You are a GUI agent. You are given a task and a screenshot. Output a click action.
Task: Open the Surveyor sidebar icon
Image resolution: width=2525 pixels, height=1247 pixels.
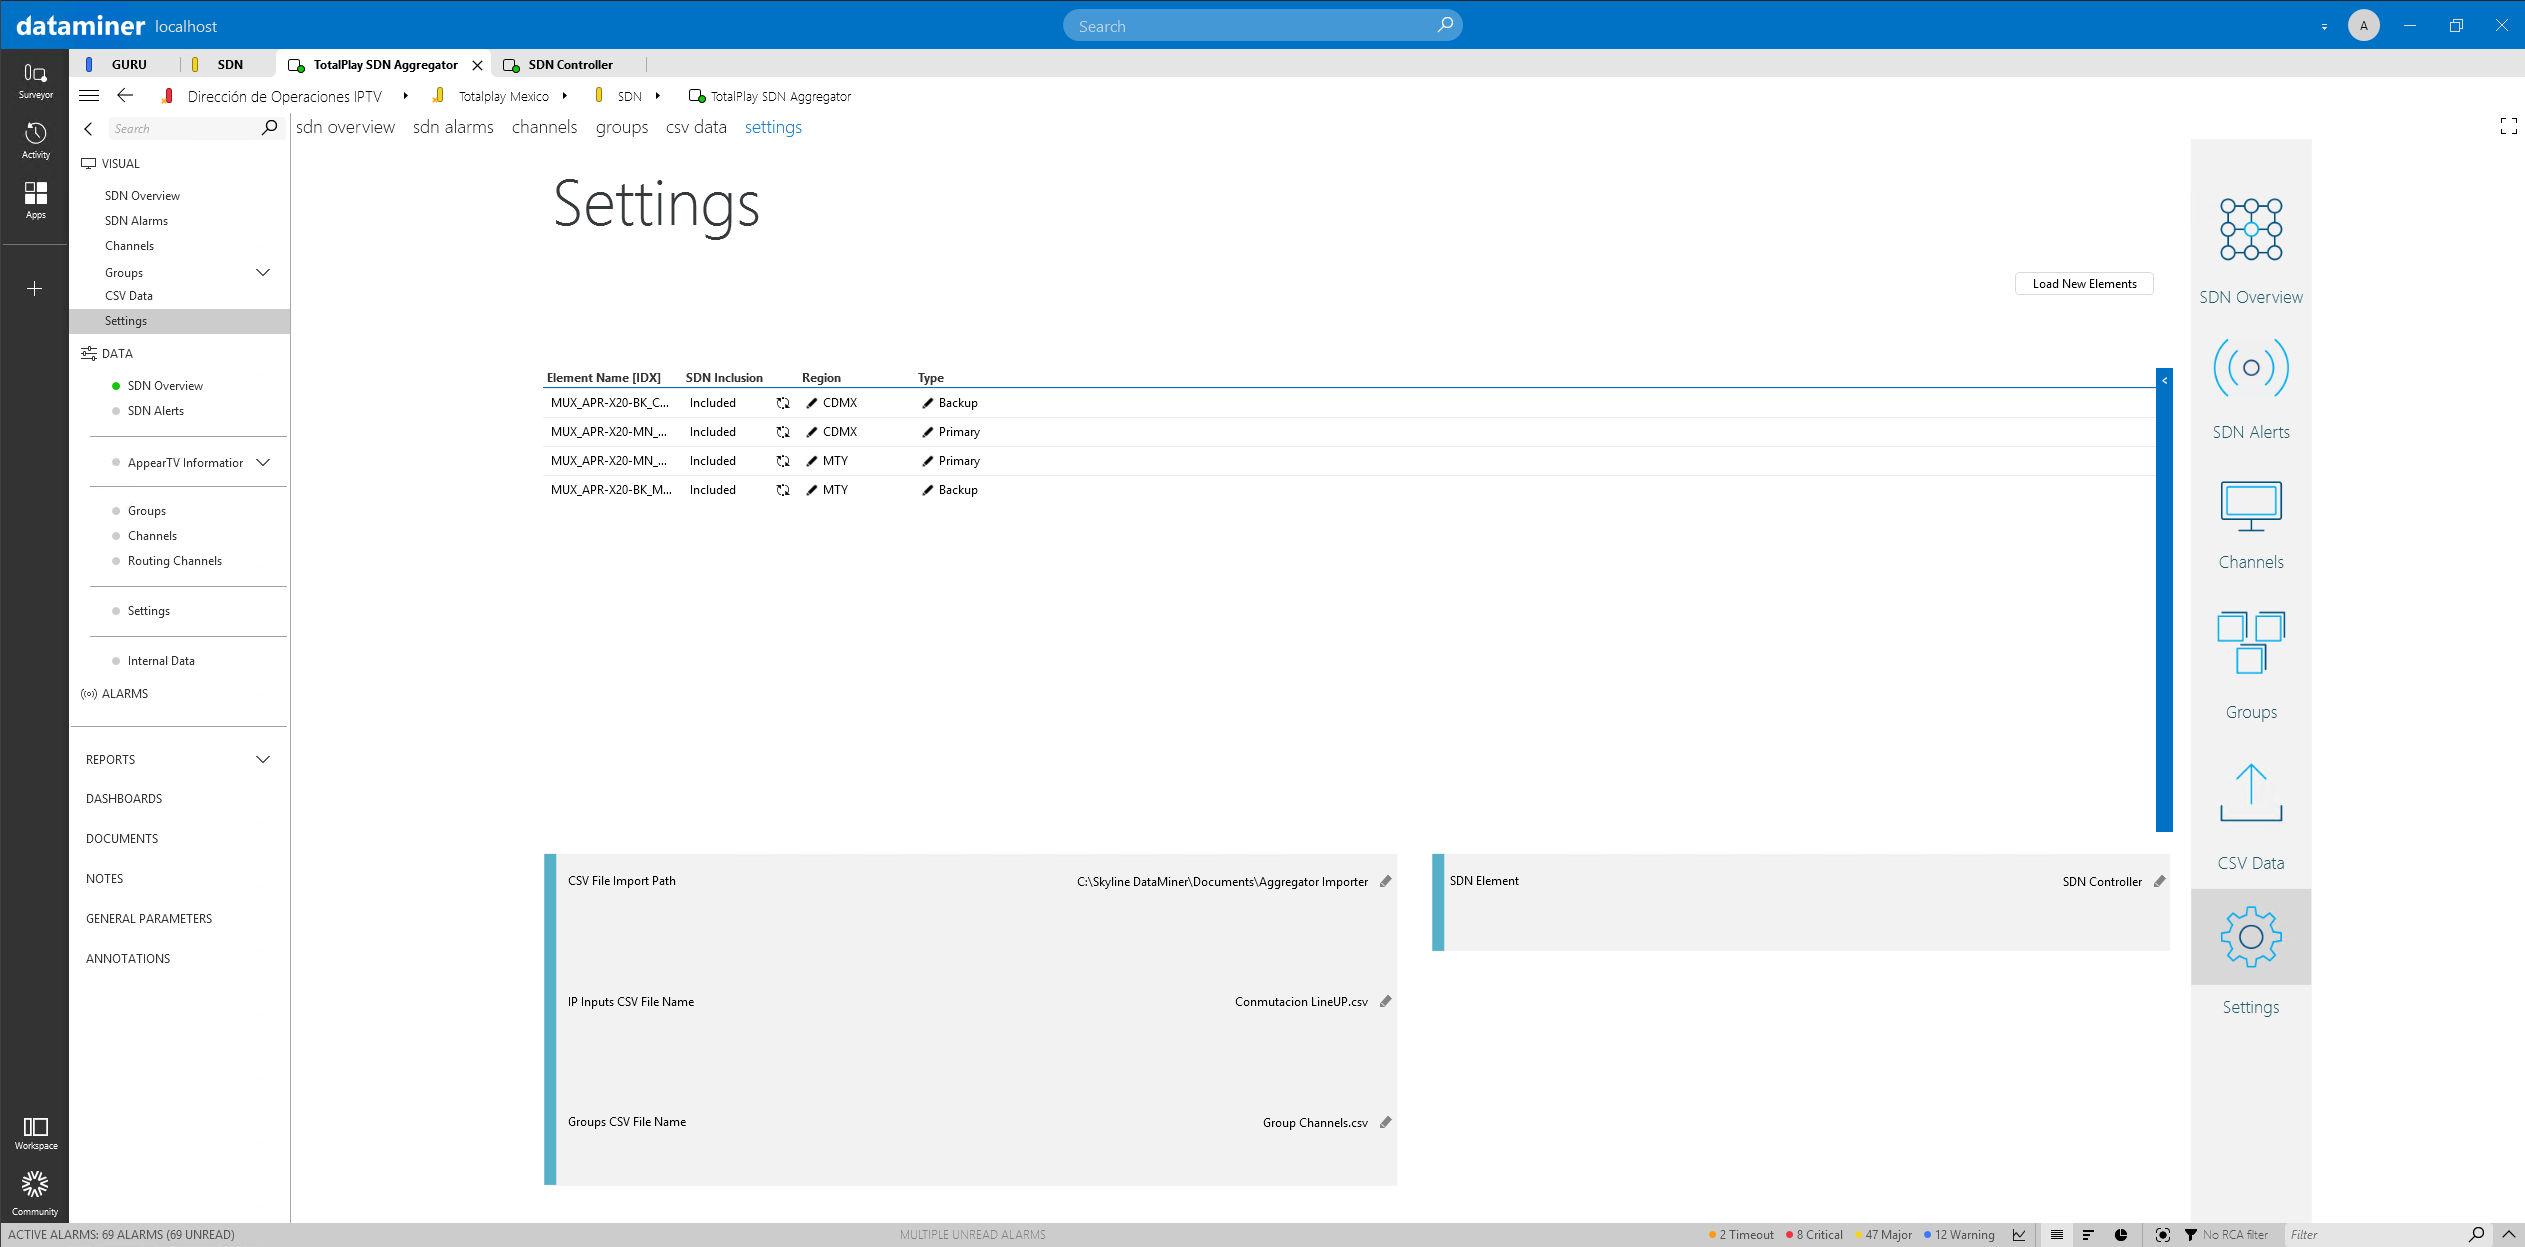tap(35, 80)
